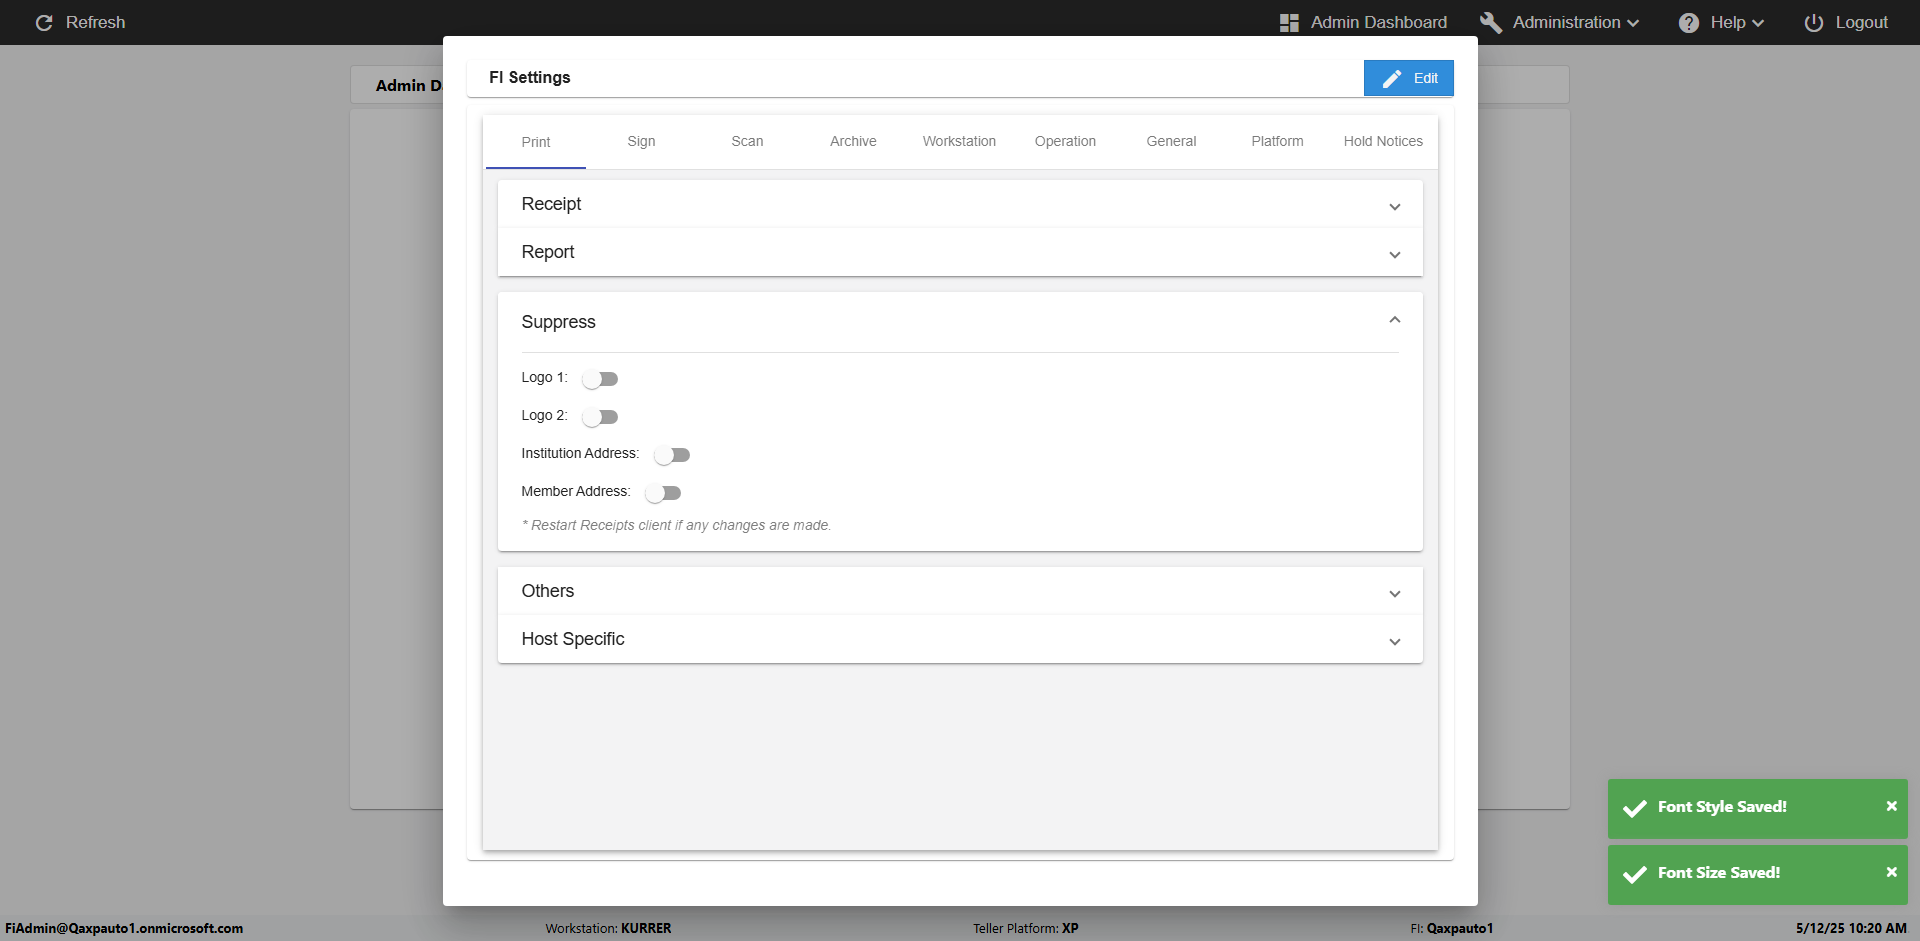Open the Help dropdown arrow
1920x941 pixels.
click(x=1758, y=23)
